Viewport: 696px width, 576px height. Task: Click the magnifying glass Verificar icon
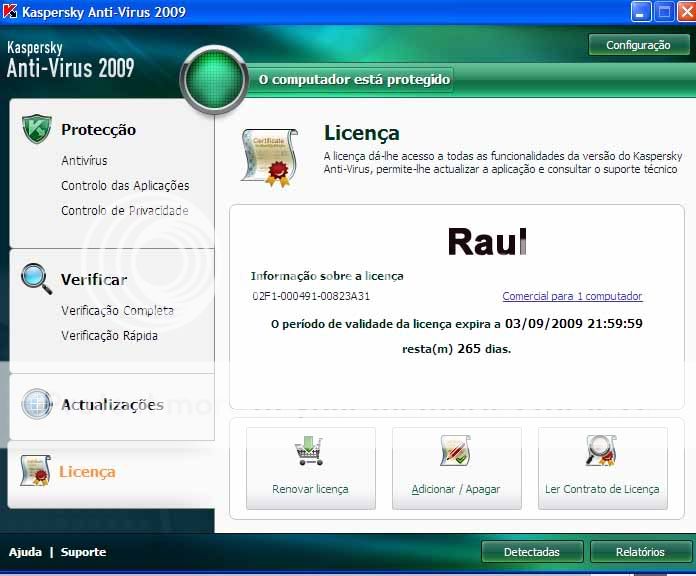click(x=37, y=279)
